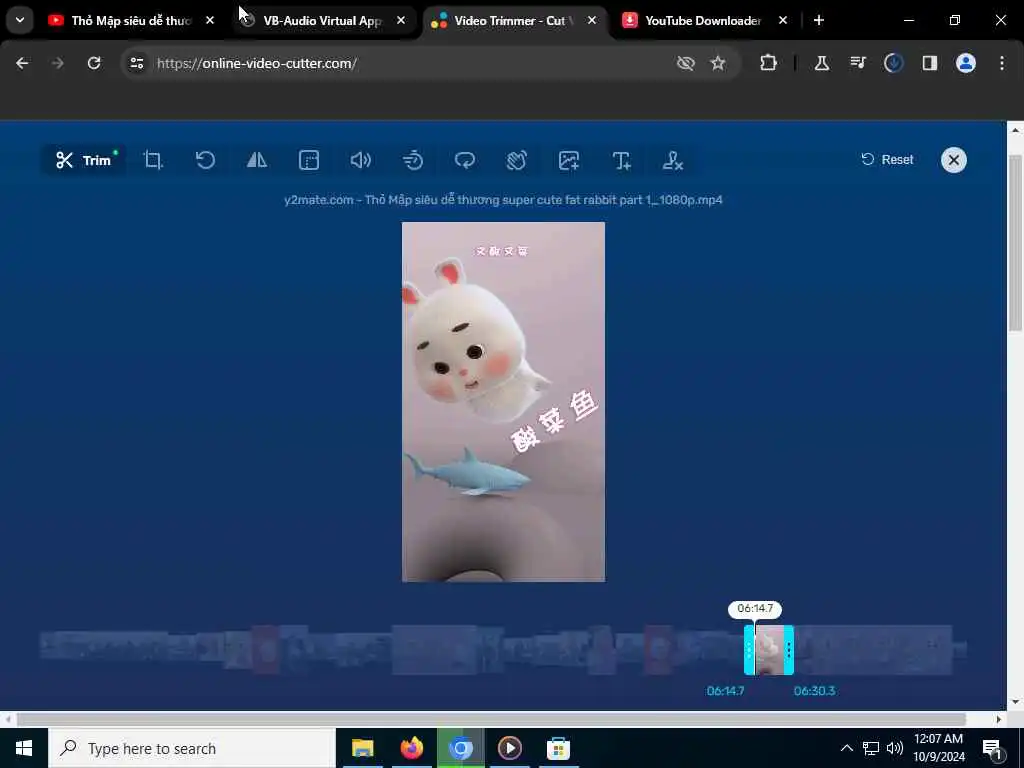The width and height of the screenshot is (1024, 768).
Task: Close the editor with round X button
Action: coord(953,160)
